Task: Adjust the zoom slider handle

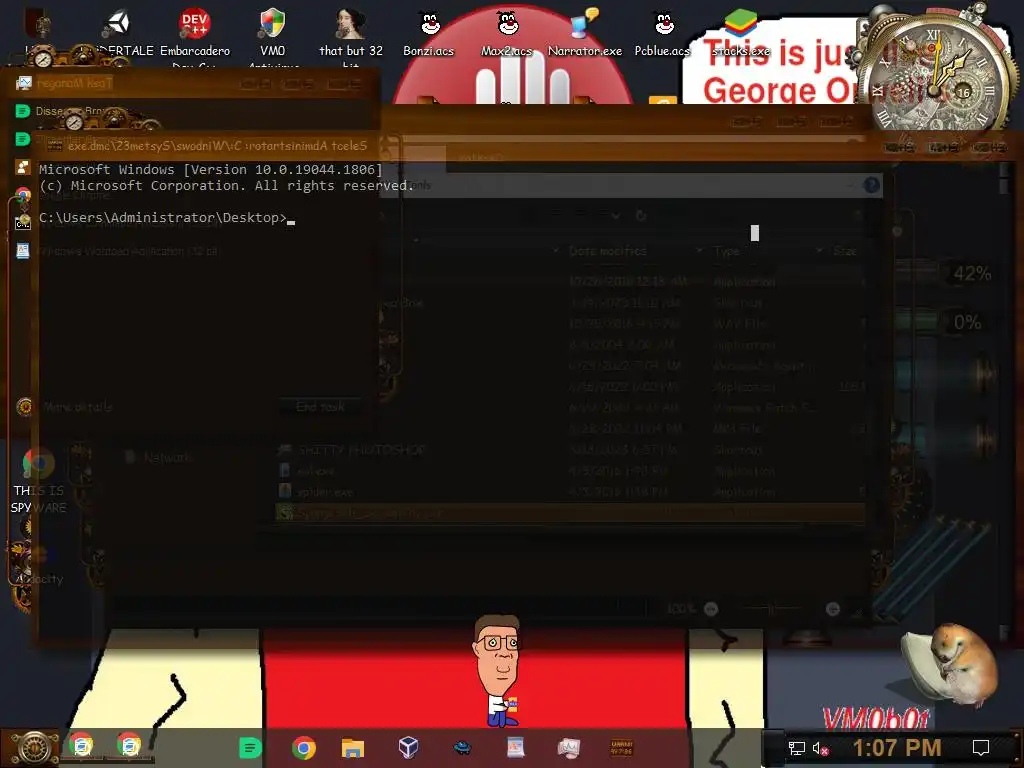Action: click(771, 609)
